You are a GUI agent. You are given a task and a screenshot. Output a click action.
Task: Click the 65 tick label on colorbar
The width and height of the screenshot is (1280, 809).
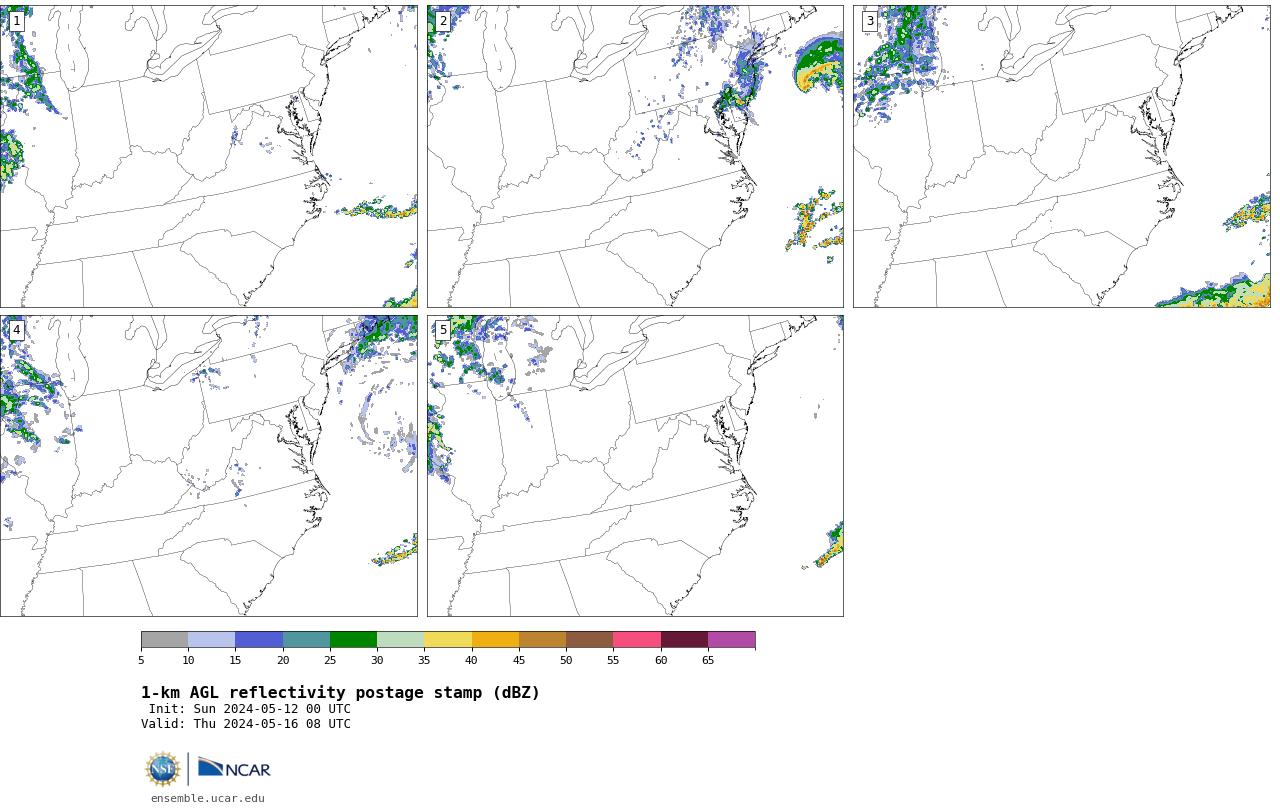(708, 660)
